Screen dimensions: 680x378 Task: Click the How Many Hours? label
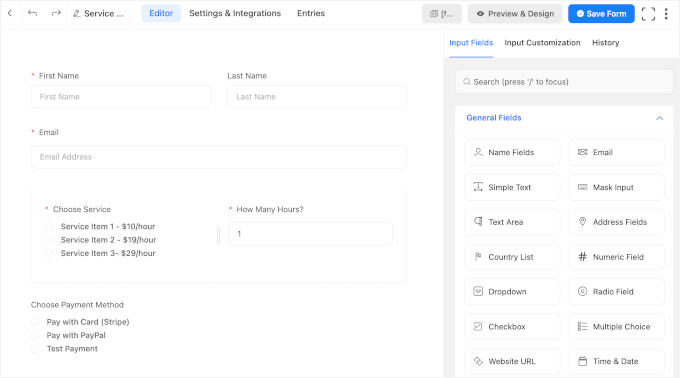tap(270, 209)
